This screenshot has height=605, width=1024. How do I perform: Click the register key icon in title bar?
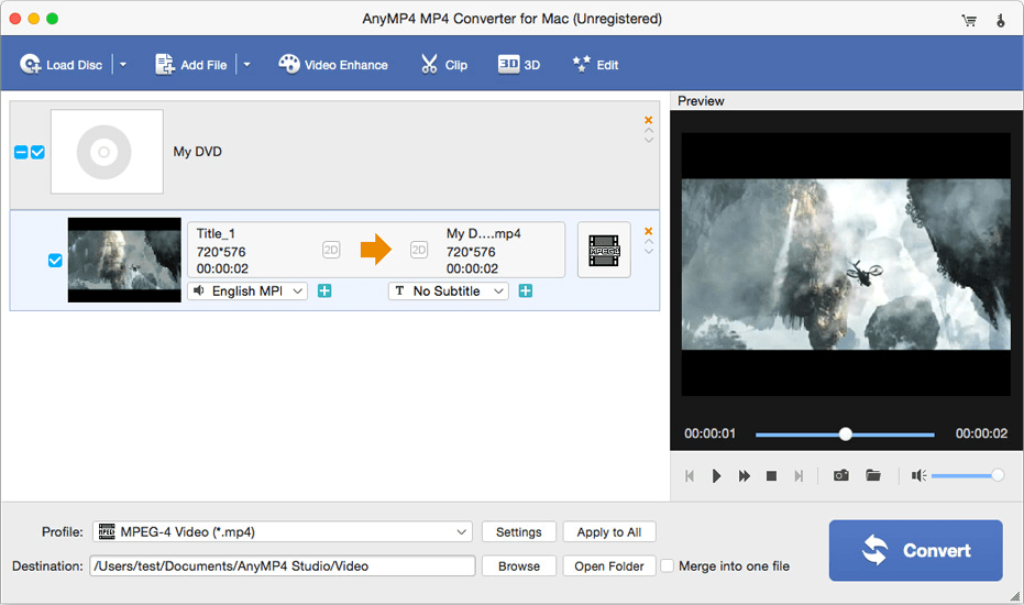(x=1000, y=20)
